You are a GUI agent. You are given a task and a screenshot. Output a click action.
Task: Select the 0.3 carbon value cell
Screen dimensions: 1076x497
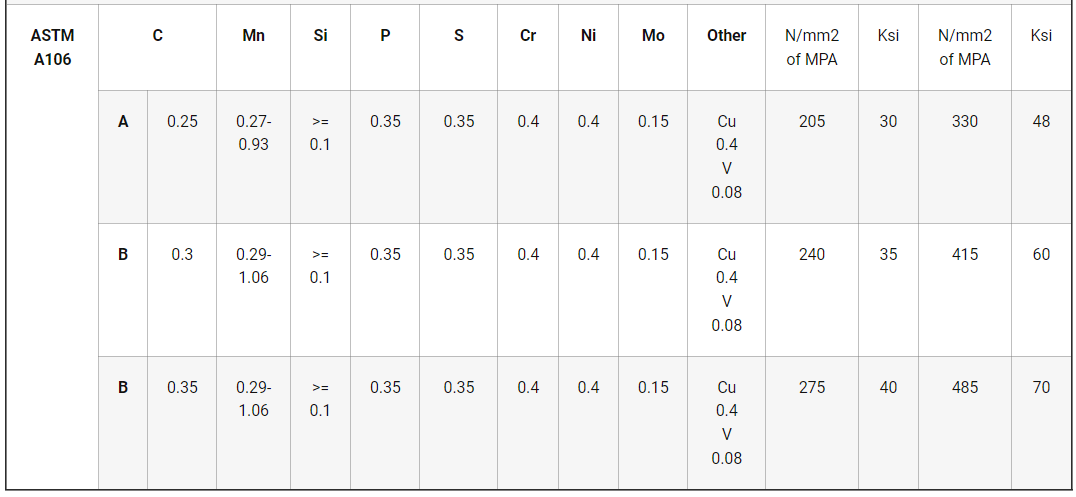tap(182, 254)
